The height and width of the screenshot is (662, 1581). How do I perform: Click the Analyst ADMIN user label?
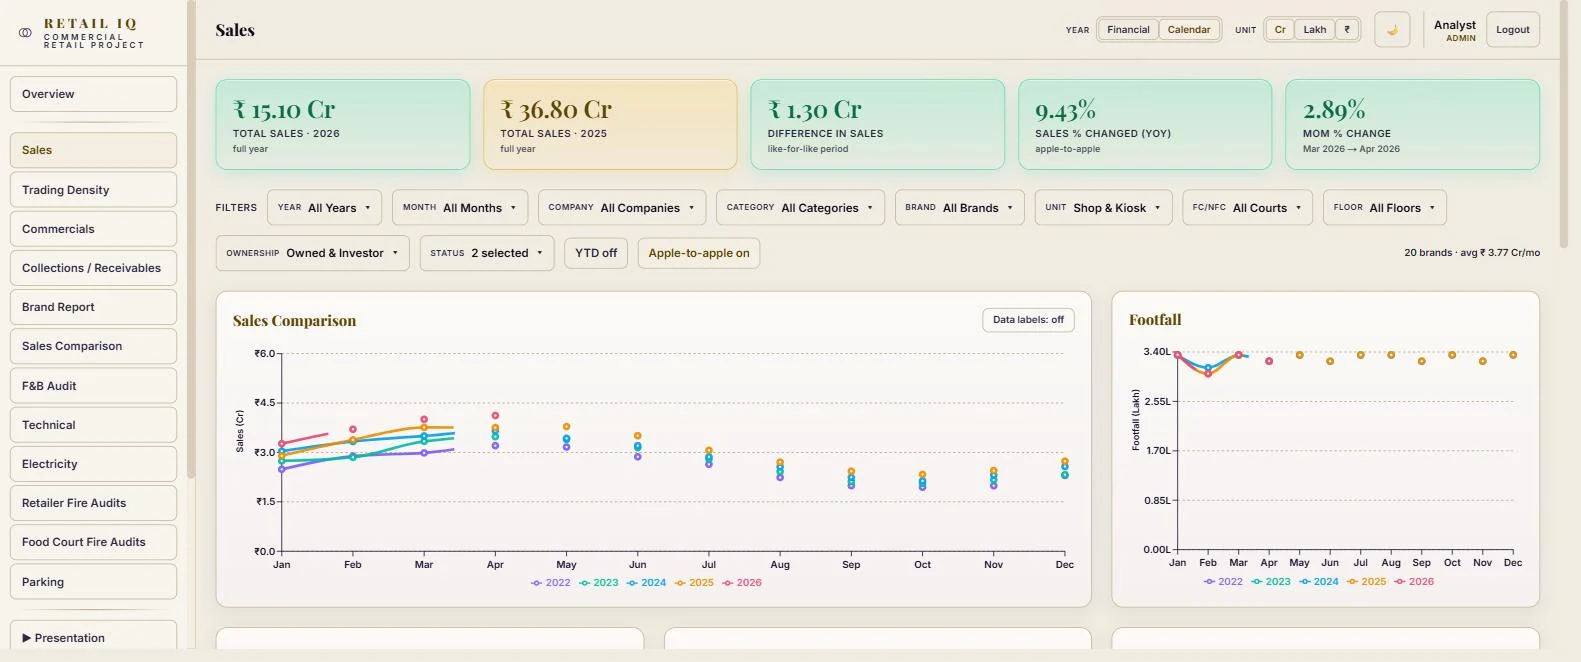(x=1455, y=30)
